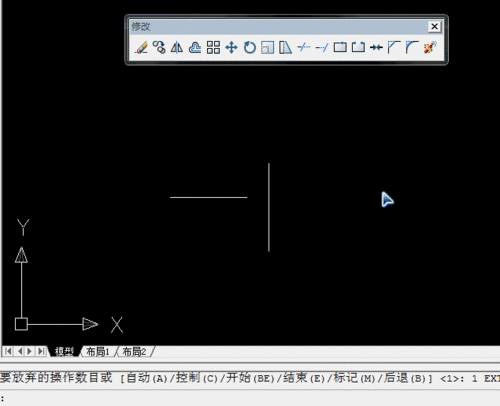Click the 后退(B) option in command history
The height and width of the screenshot is (406, 500).
pos(405,378)
